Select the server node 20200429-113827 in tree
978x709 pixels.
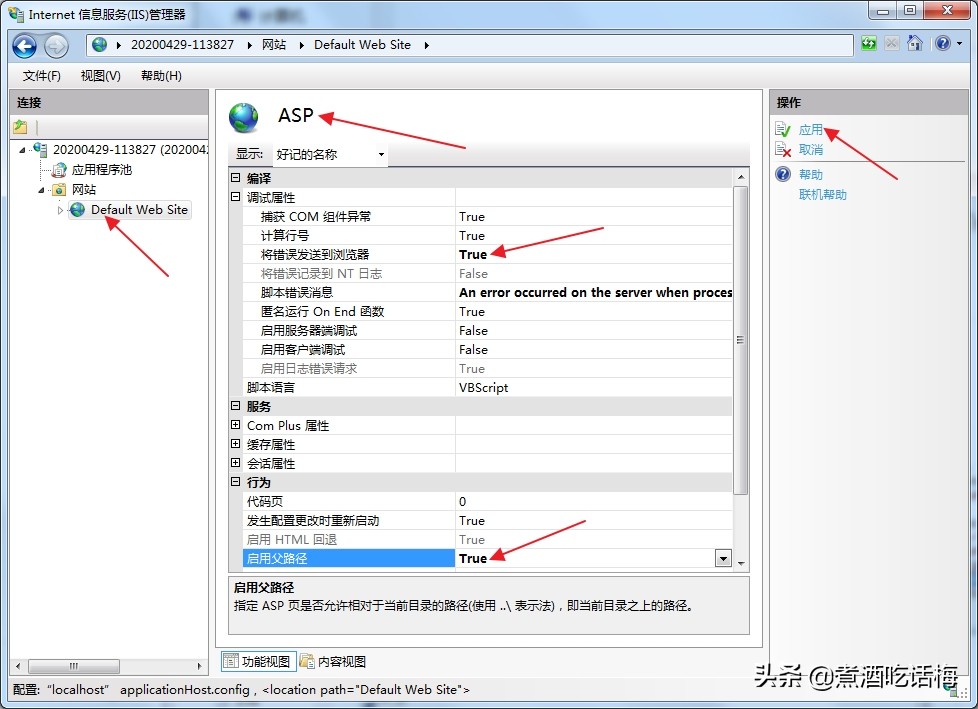[131, 150]
